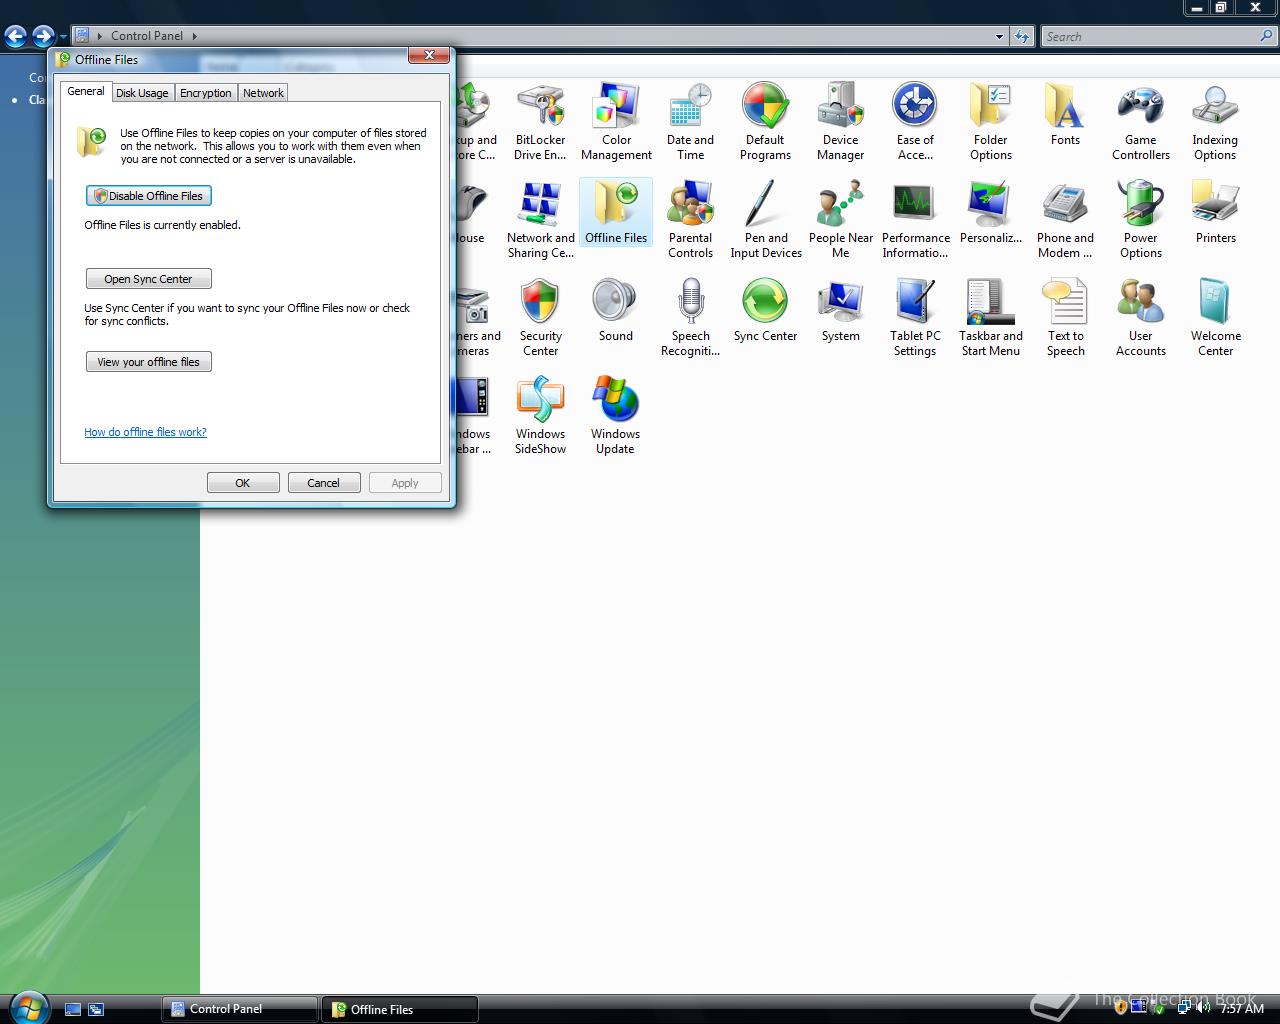Open User Accounts icon
This screenshot has width=1280, height=1024.
point(1141,317)
